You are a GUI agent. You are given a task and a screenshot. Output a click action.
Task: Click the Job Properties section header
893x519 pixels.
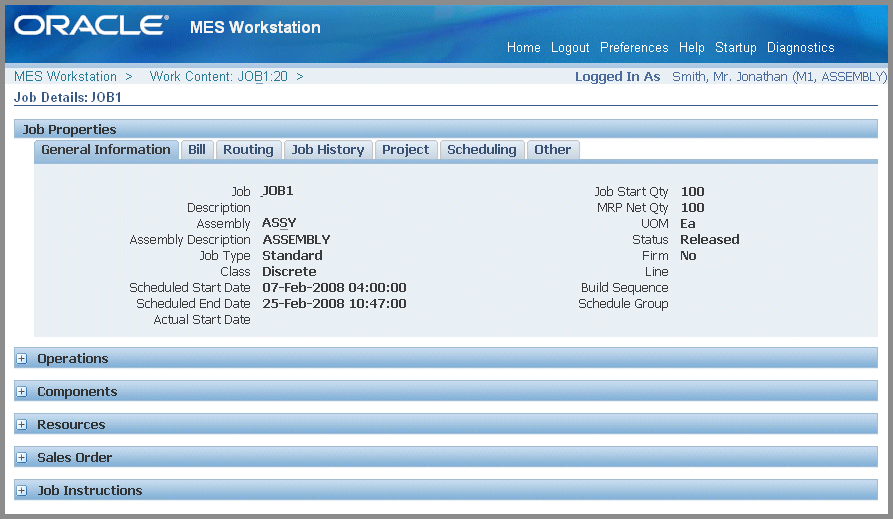[445, 129]
